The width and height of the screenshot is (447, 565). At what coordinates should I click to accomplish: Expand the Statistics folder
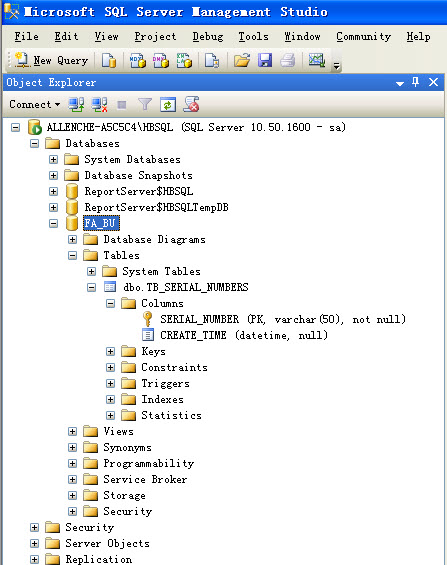pyautogui.click(x=111, y=415)
